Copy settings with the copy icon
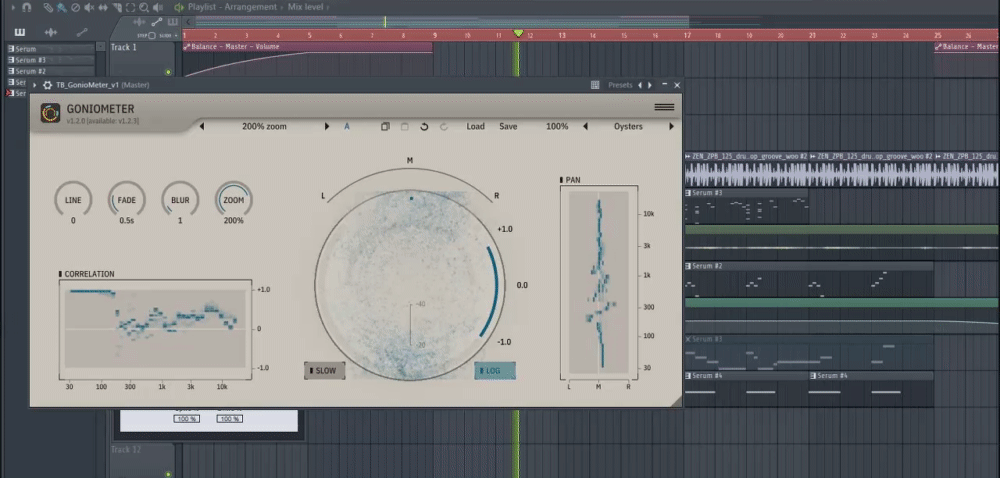The height and width of the screenshot is (478, 1000). click(x=385, y=126)
